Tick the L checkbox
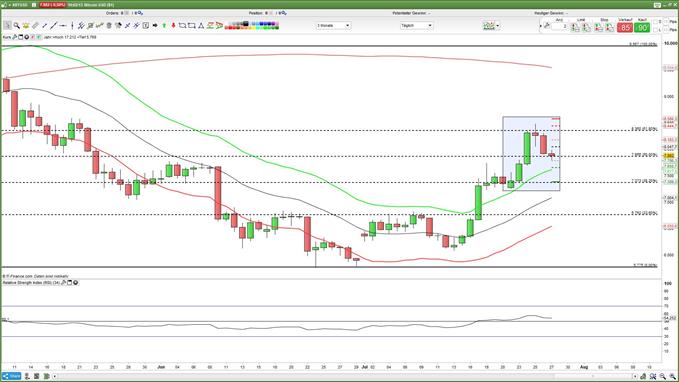The width and height of the screenshot is (679, 382). tap(655, 29)
